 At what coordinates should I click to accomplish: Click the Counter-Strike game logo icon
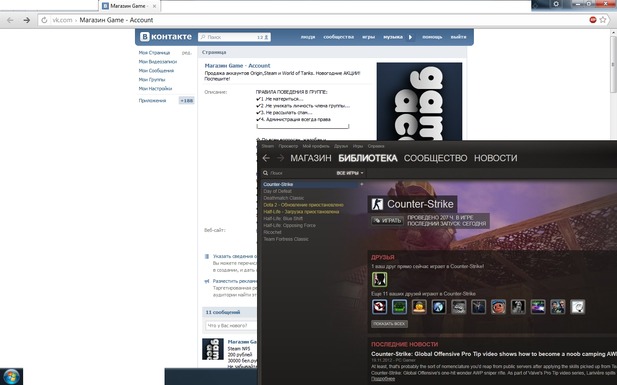tap(377, 204)
